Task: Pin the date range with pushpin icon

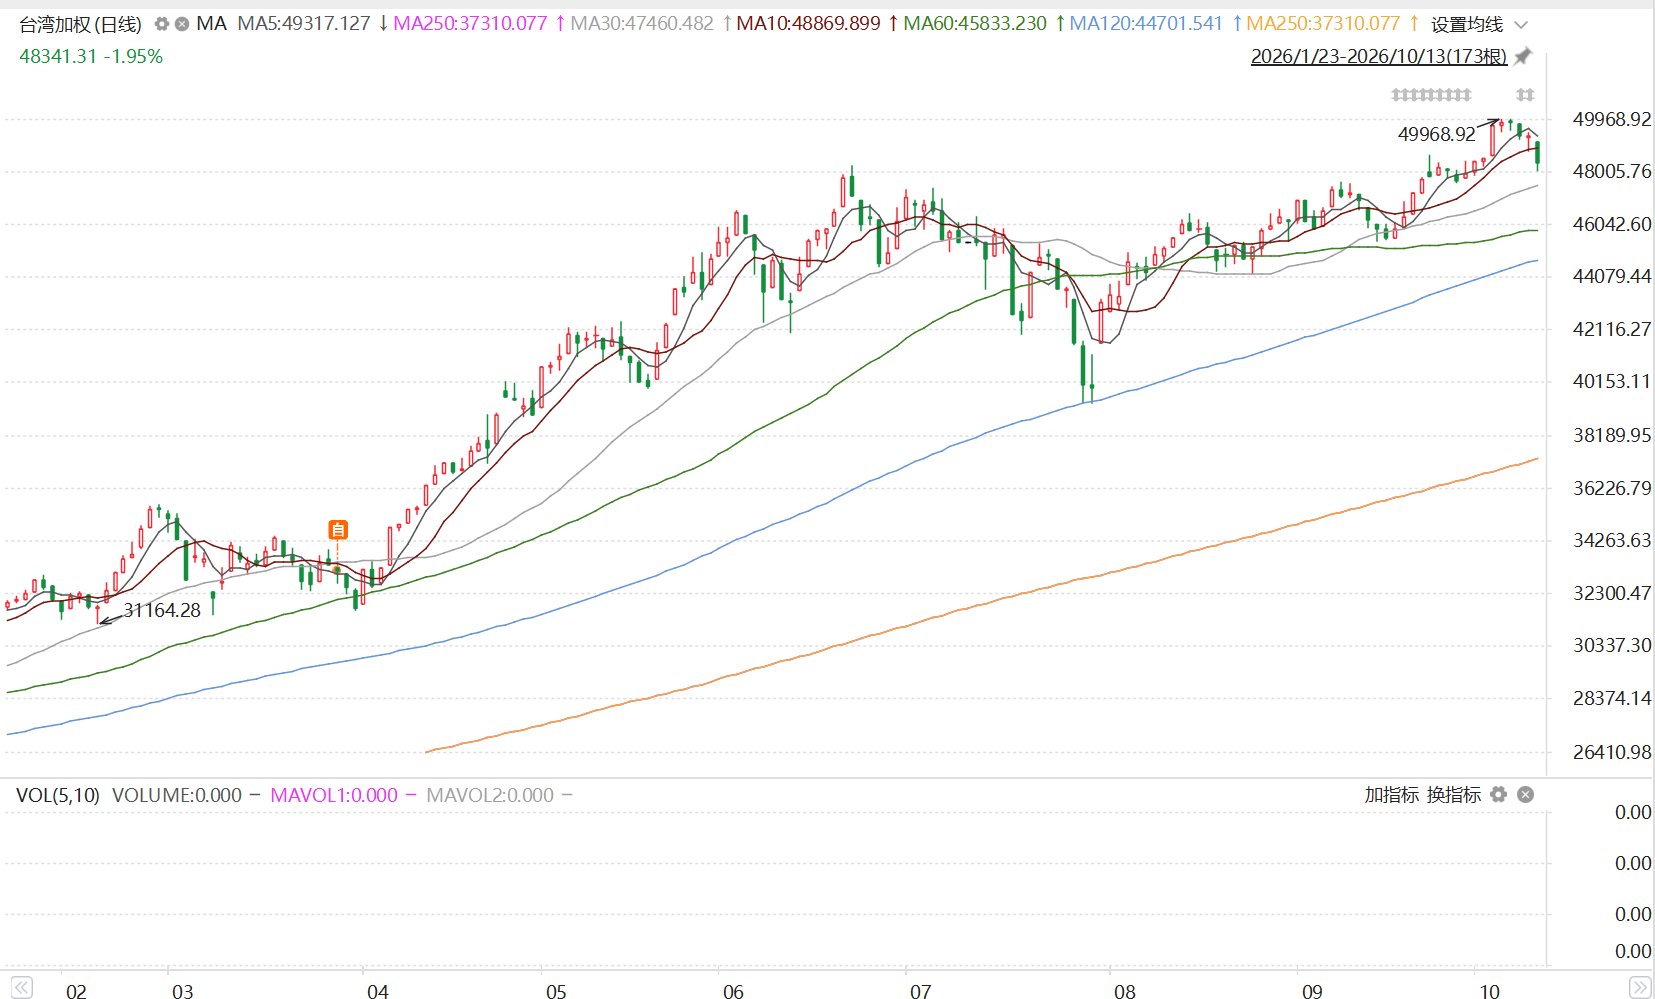Action: [x=1523, y=56]
